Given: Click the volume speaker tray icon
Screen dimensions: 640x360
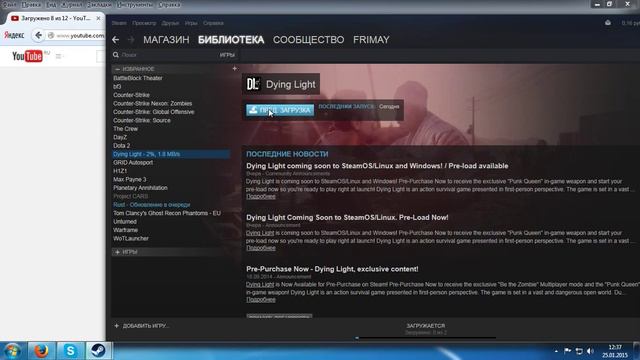Looking at the screenshot, I should [590, 351].
